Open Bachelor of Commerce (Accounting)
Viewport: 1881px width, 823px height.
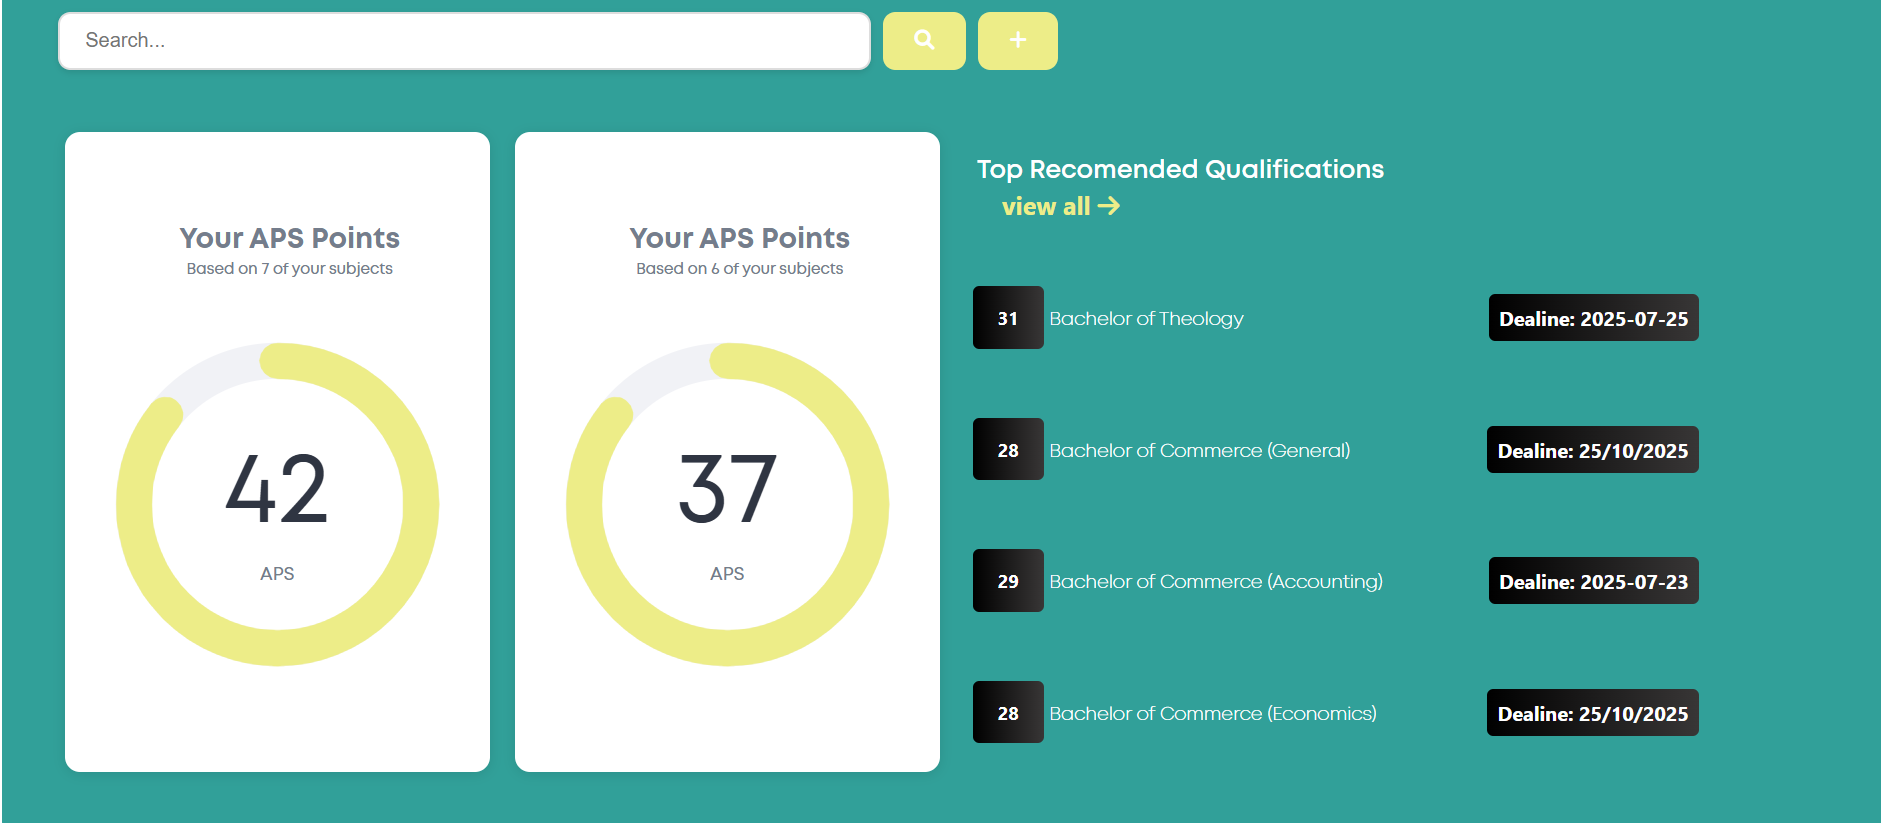pos(1215,582)
